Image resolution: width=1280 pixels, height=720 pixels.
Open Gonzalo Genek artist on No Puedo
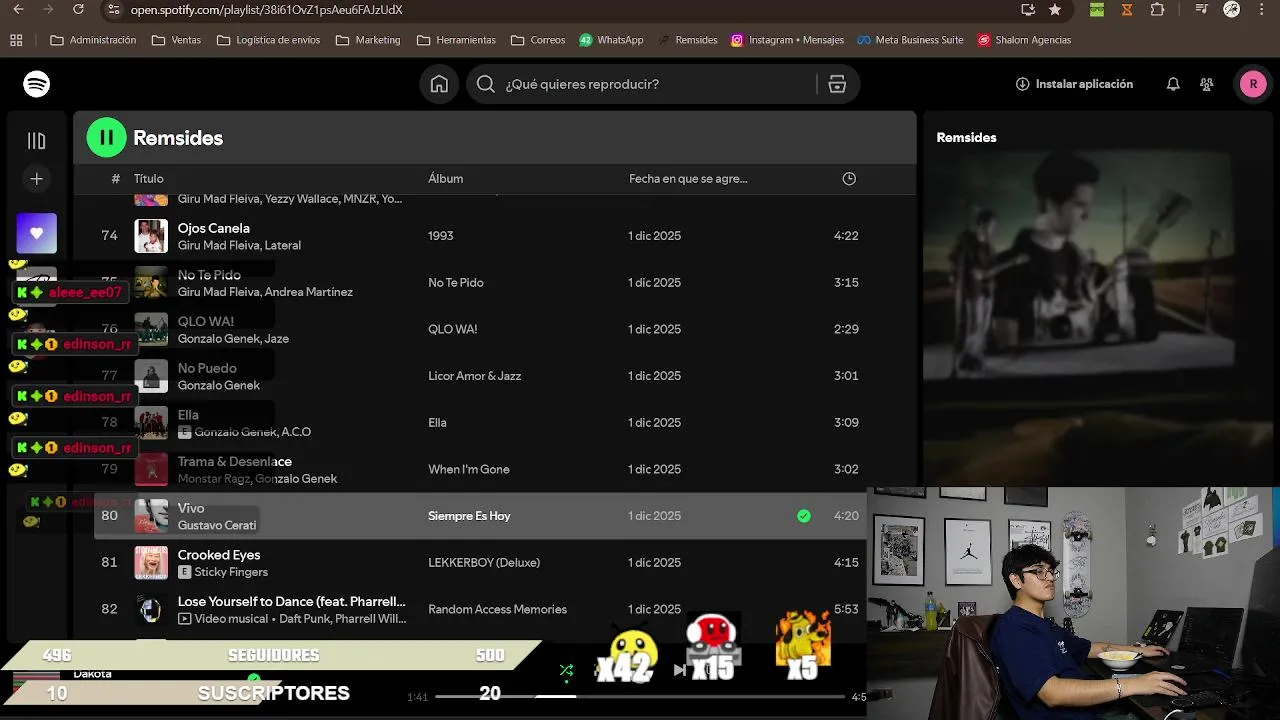(219, 385)
